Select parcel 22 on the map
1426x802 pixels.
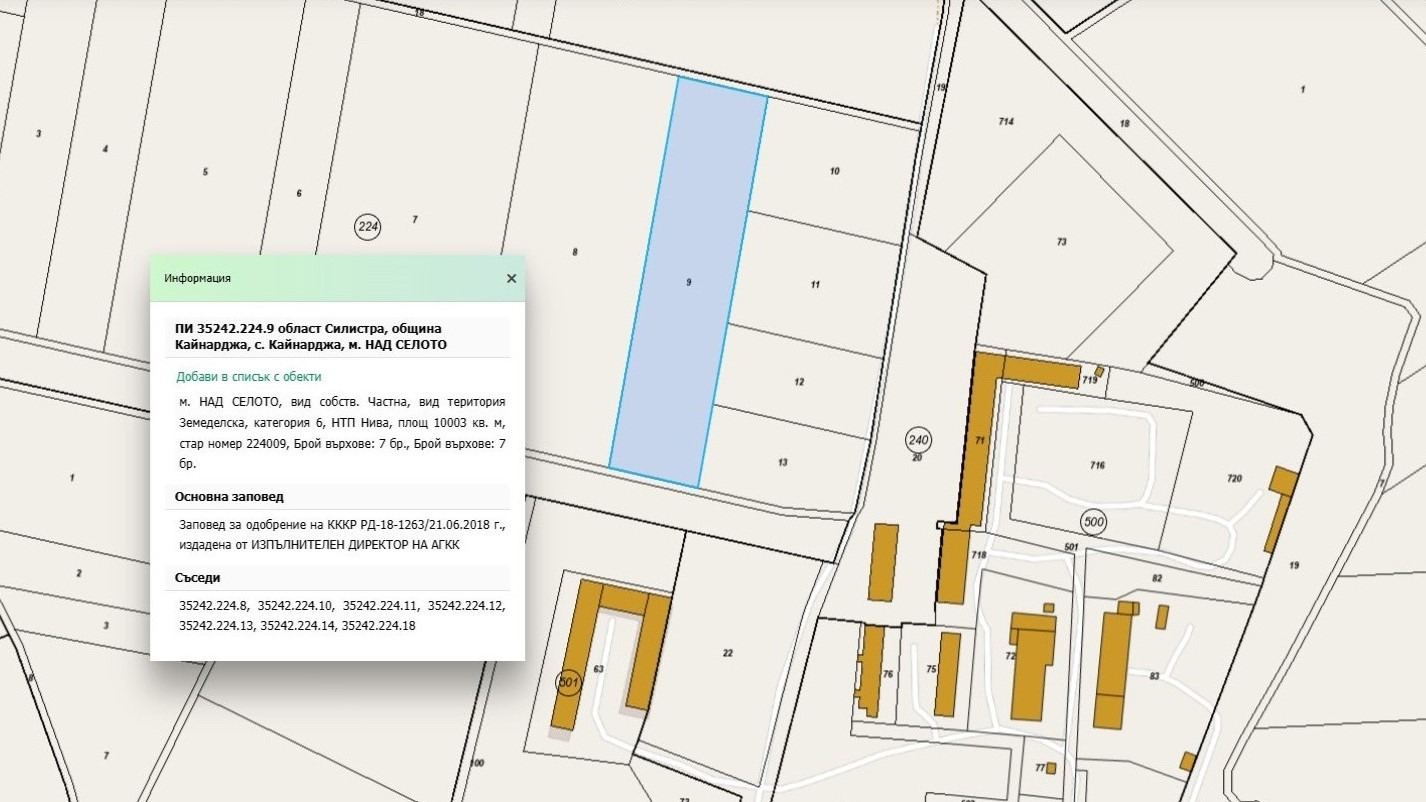click(728, 653)
